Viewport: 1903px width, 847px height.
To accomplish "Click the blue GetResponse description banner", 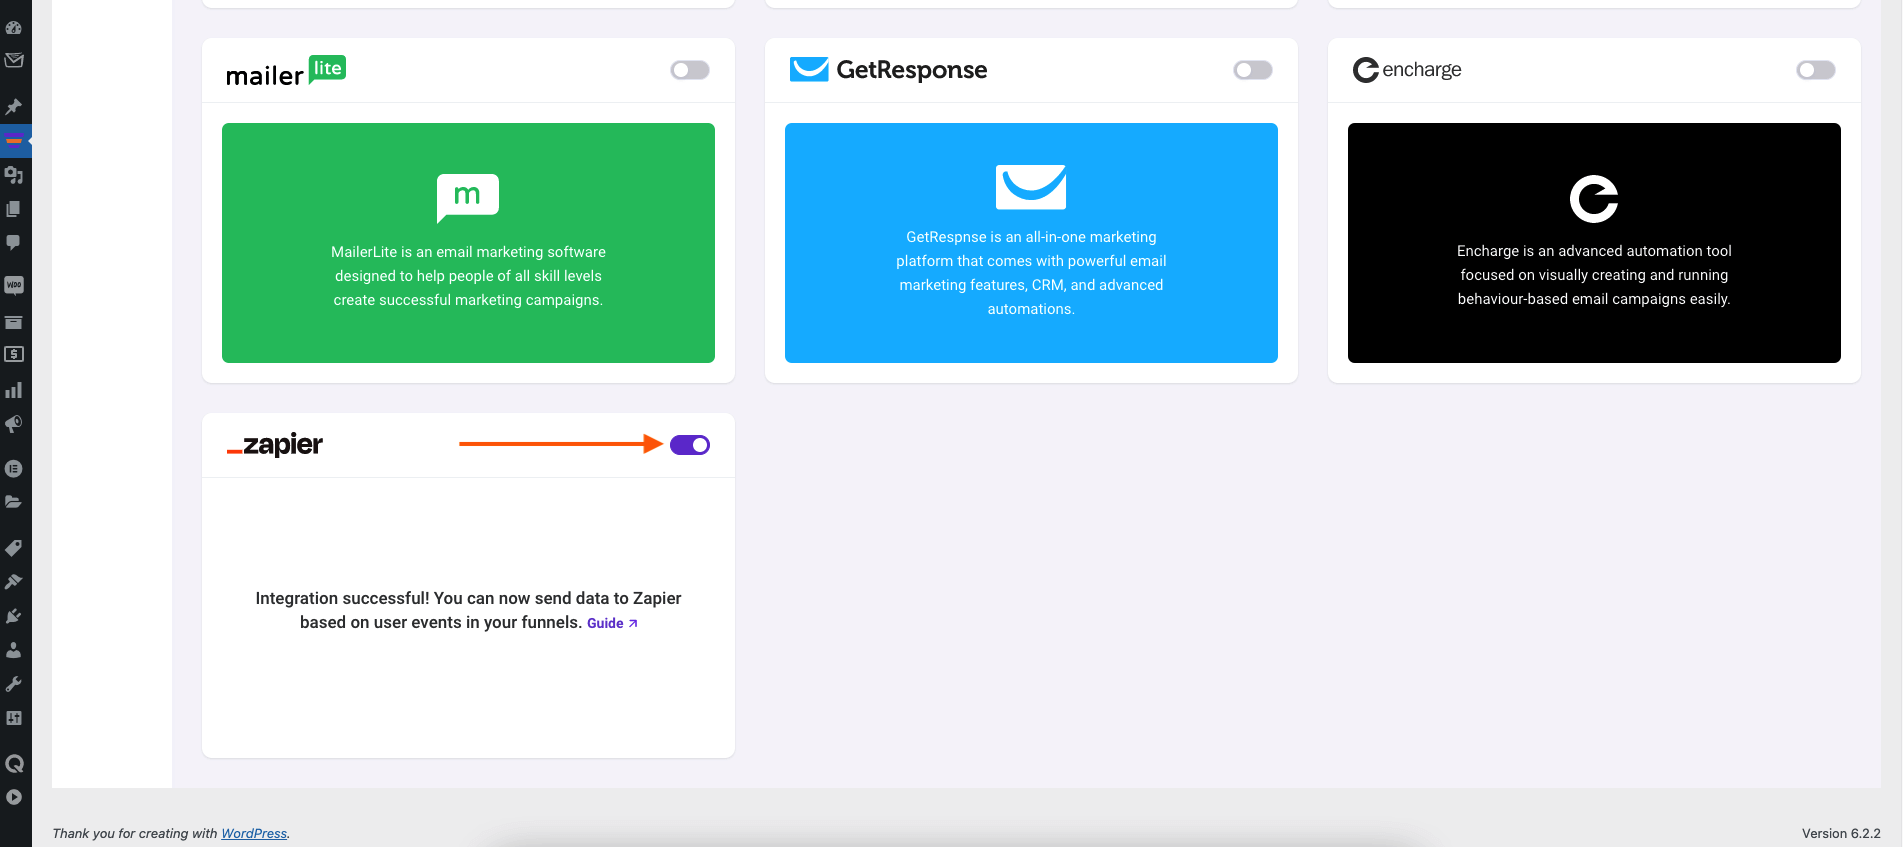I will [1031, 243].
